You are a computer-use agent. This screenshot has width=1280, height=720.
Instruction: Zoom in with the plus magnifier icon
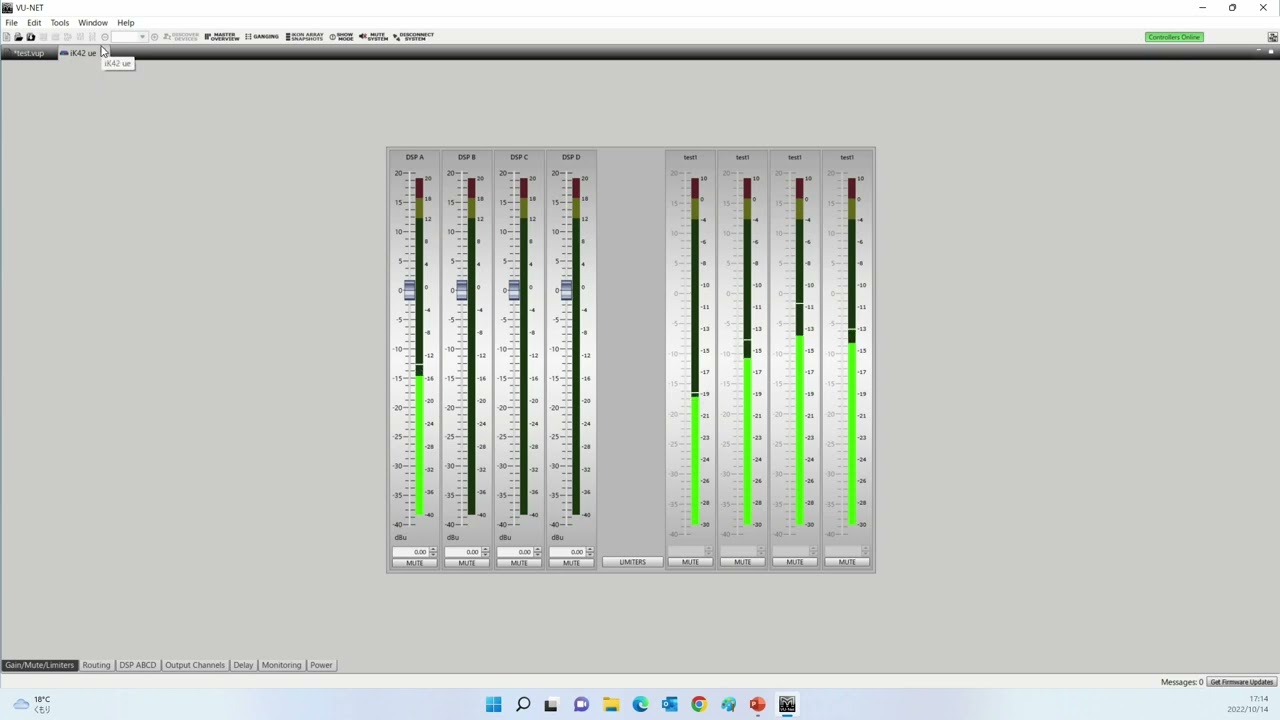click(x=154, y=37)
